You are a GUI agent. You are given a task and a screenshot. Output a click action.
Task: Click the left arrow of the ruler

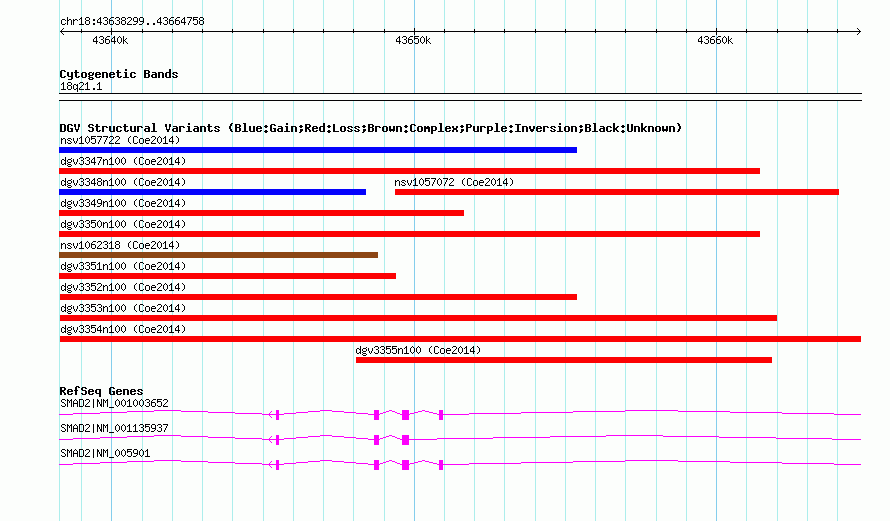pos(62,31)
